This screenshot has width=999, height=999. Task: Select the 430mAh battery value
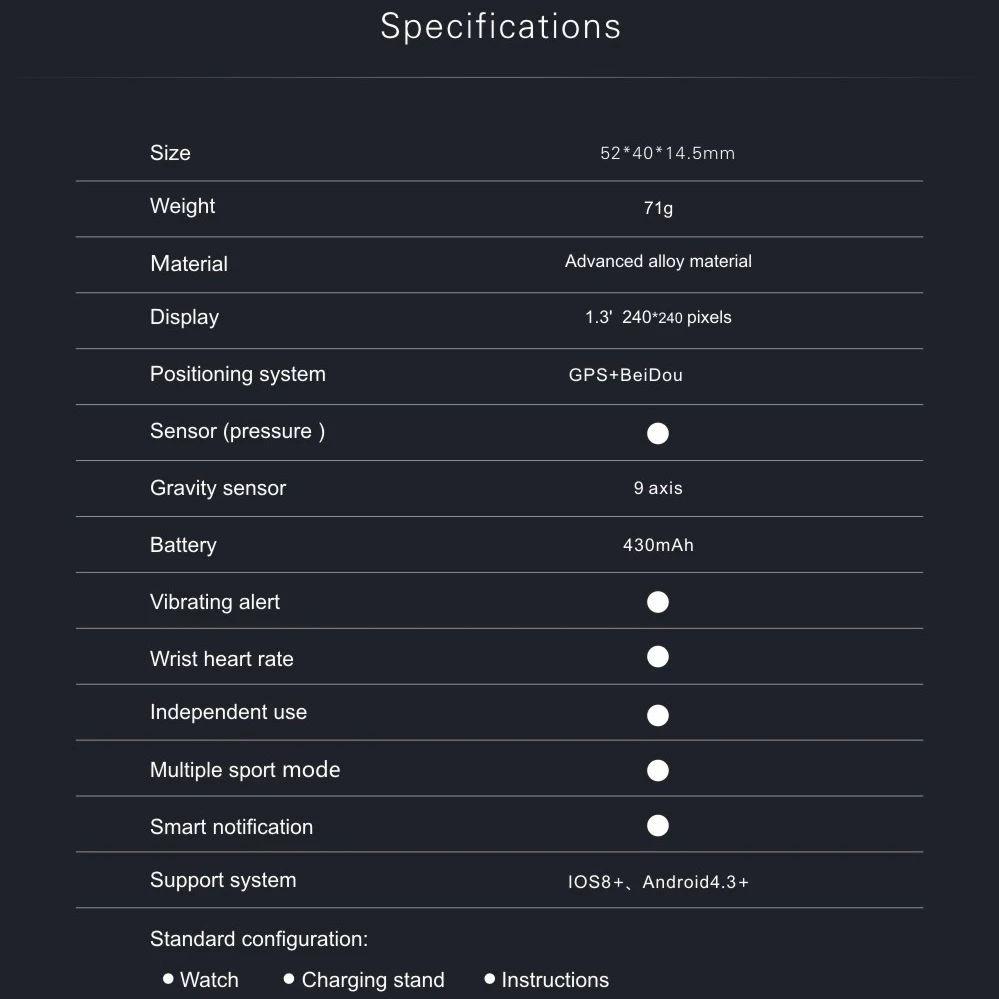click(x=658, y=546)
